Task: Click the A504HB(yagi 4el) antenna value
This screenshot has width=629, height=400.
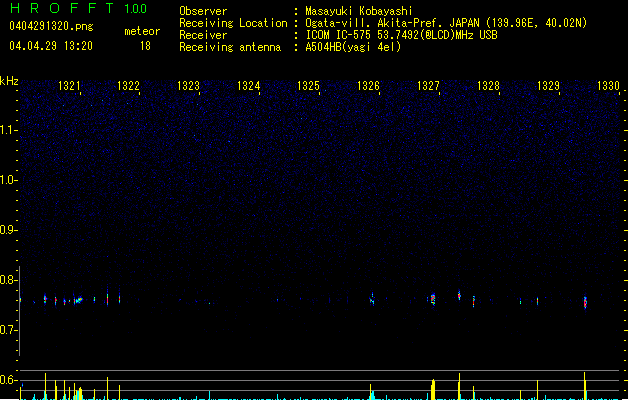Action: point(353,47)
